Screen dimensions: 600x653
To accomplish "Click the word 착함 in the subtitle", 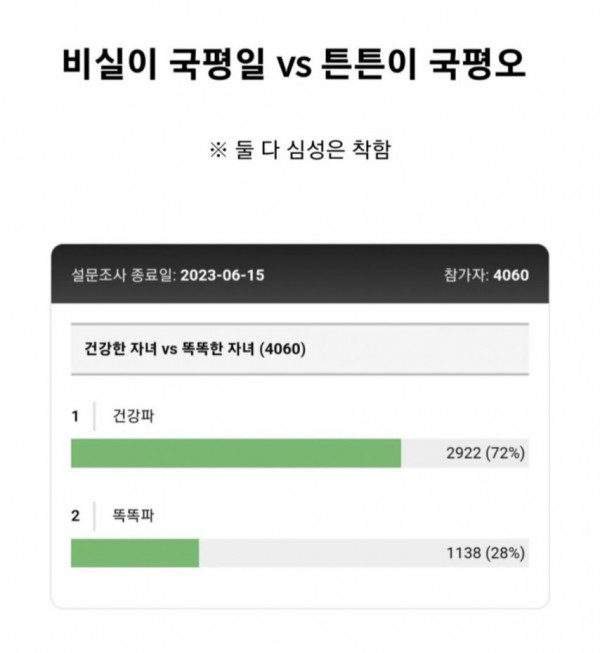I will [372, 151].
